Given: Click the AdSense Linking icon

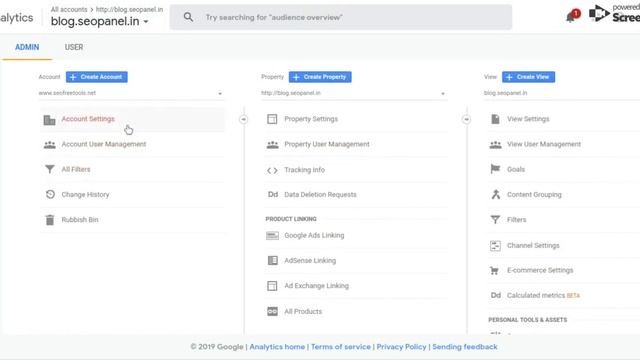Looking at the screenshot, I should [x=272, y=260].
